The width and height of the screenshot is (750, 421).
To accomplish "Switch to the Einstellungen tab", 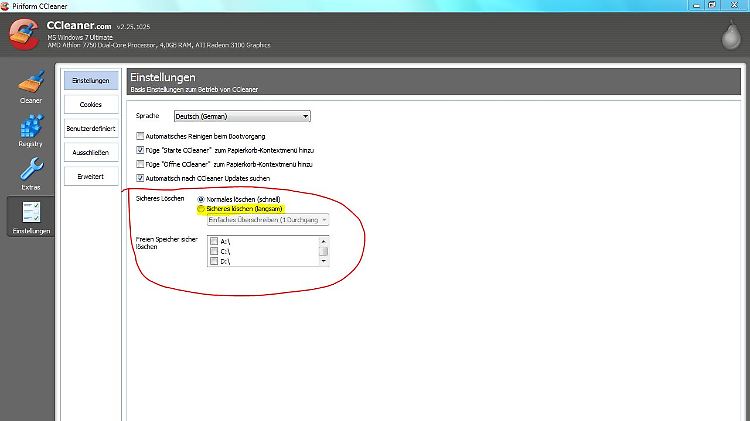I will tap(91, 80).
